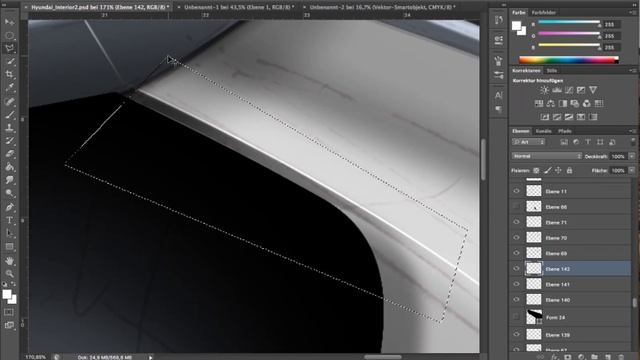This screenshot has width=640, height=360.
Task: Add a Color Balance adjustment
Action: click(551, 104)
